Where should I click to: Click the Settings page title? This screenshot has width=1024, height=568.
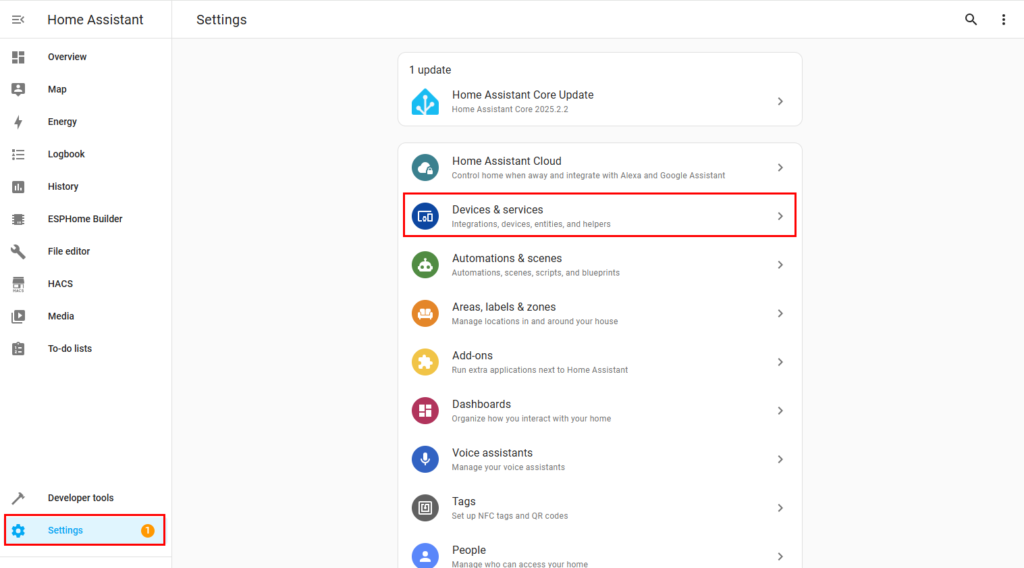pos(221,20)
